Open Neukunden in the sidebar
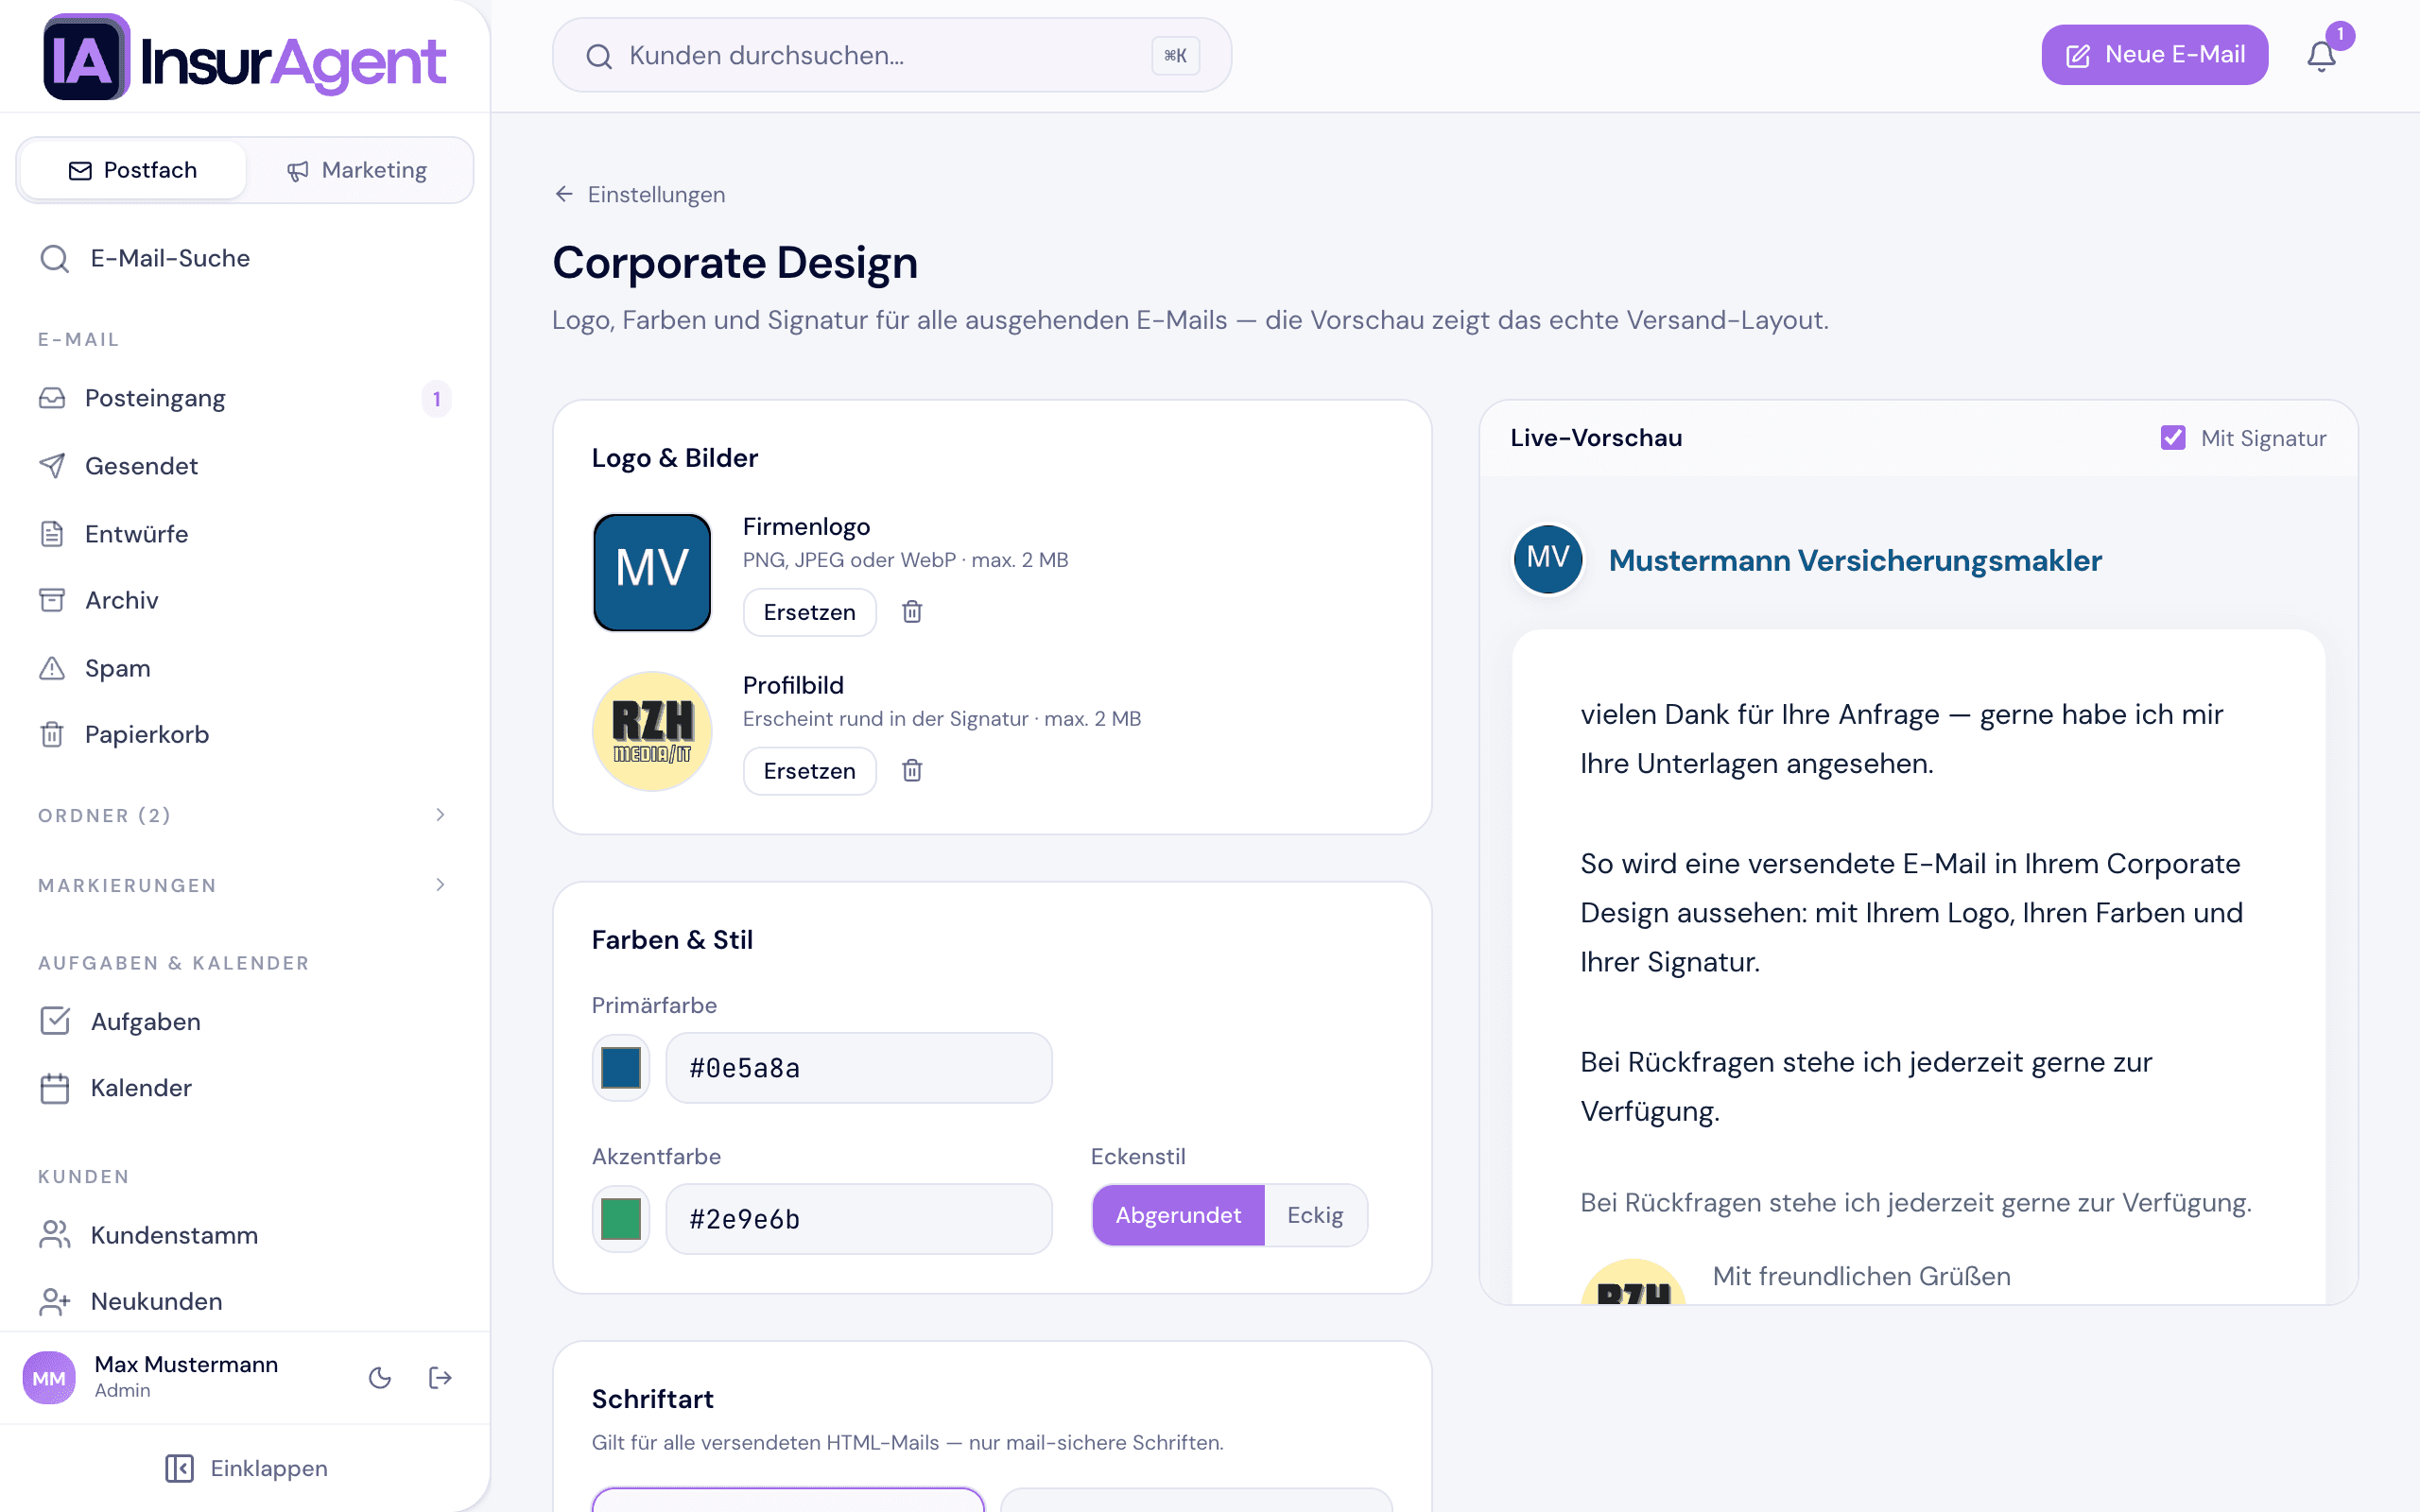The height and width of the screenshot is (1512, 2420). [x=244, y=1301]
